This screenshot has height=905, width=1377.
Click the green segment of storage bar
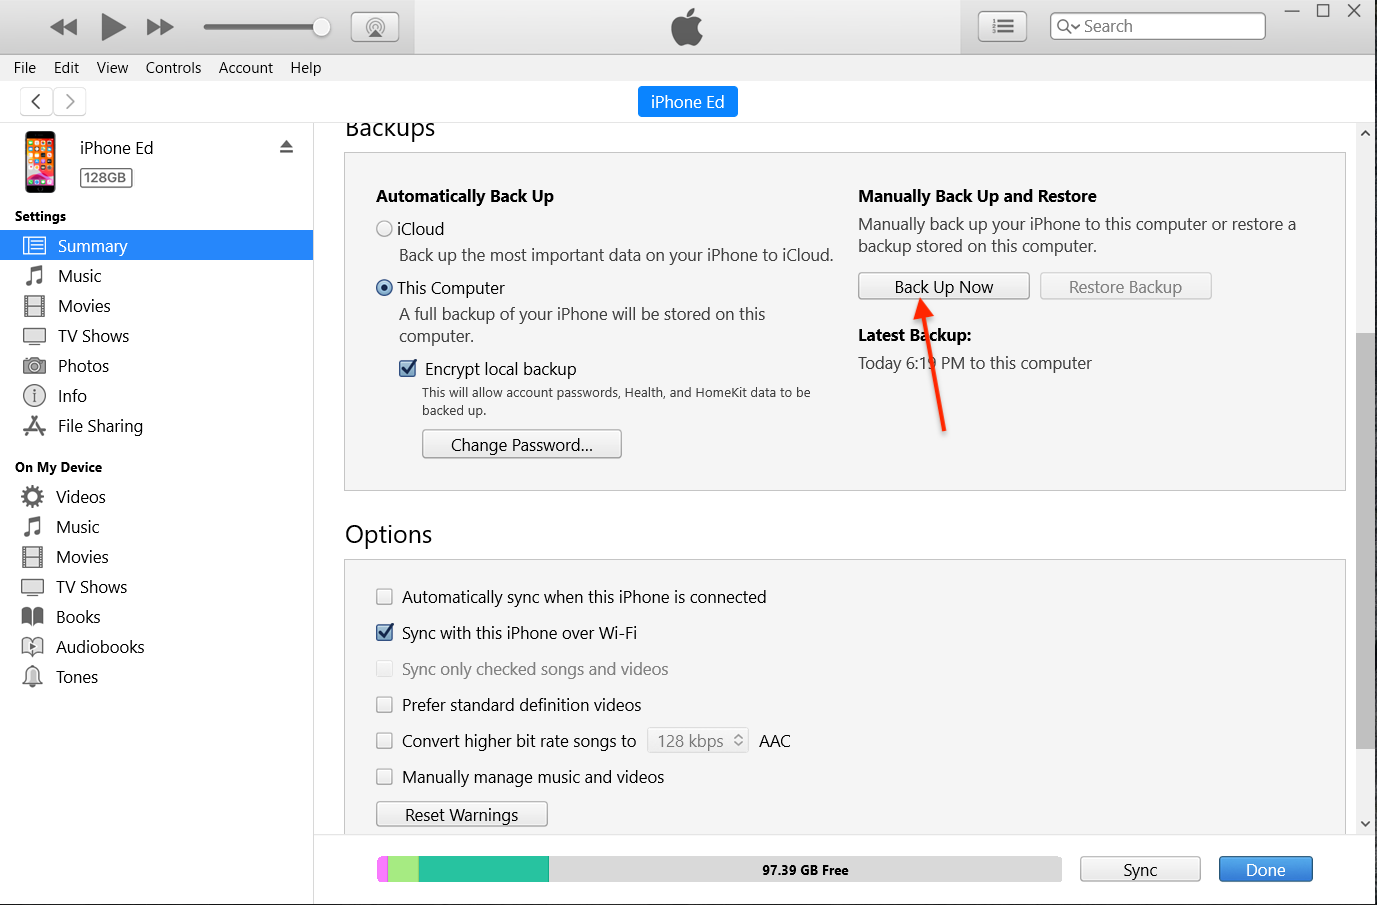[x=484, y=870]
